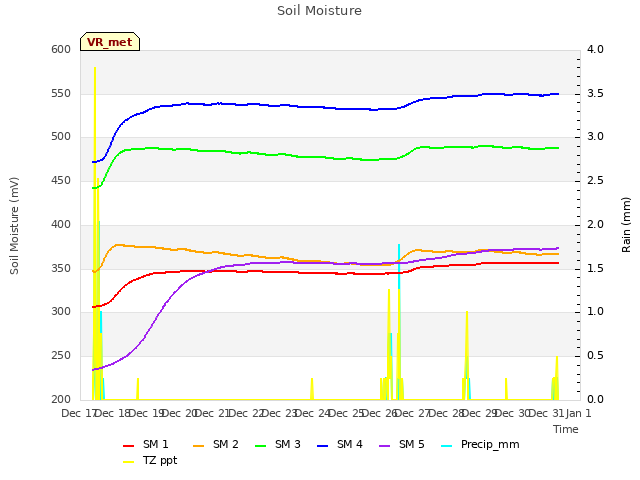The image size is (640, 480).
Task: Select Precip_mm legend entry
Action: 480,444
